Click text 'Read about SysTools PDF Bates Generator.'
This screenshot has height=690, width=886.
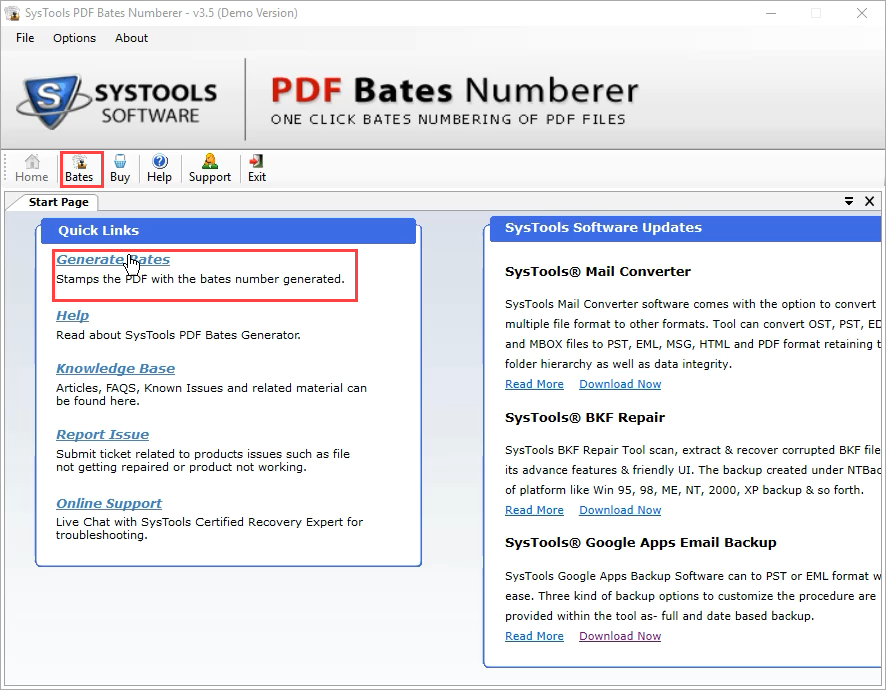(178, 335)
